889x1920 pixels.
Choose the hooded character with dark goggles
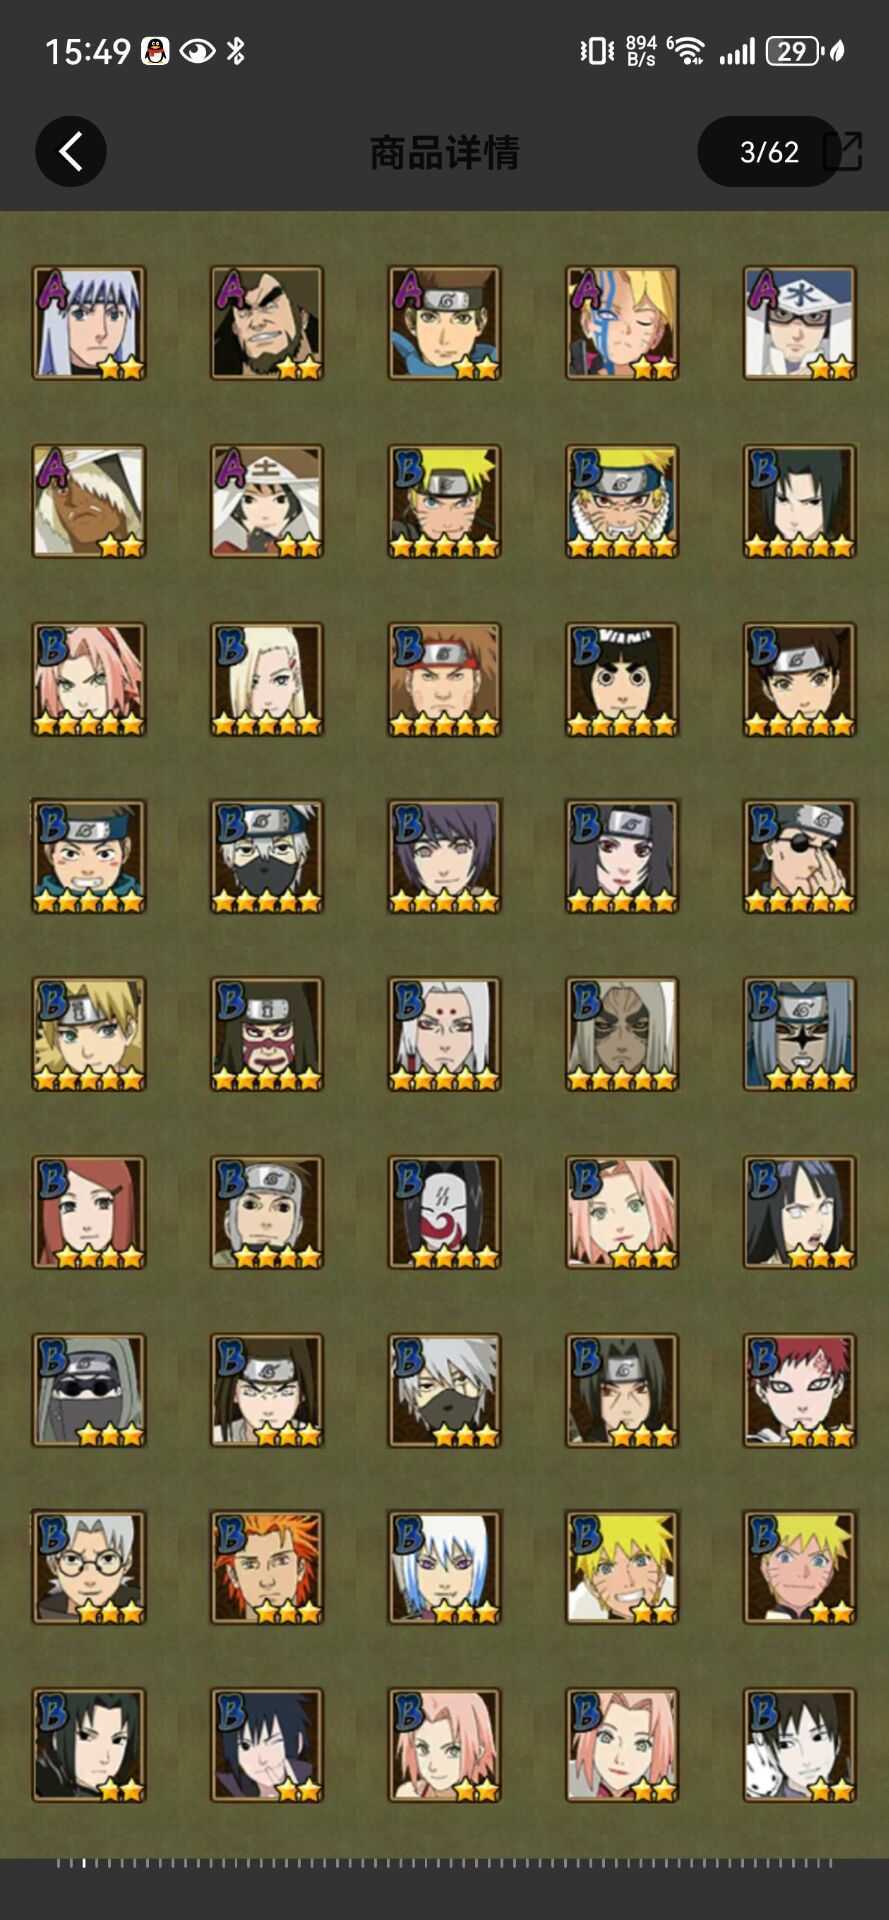tap(89, 1391)
